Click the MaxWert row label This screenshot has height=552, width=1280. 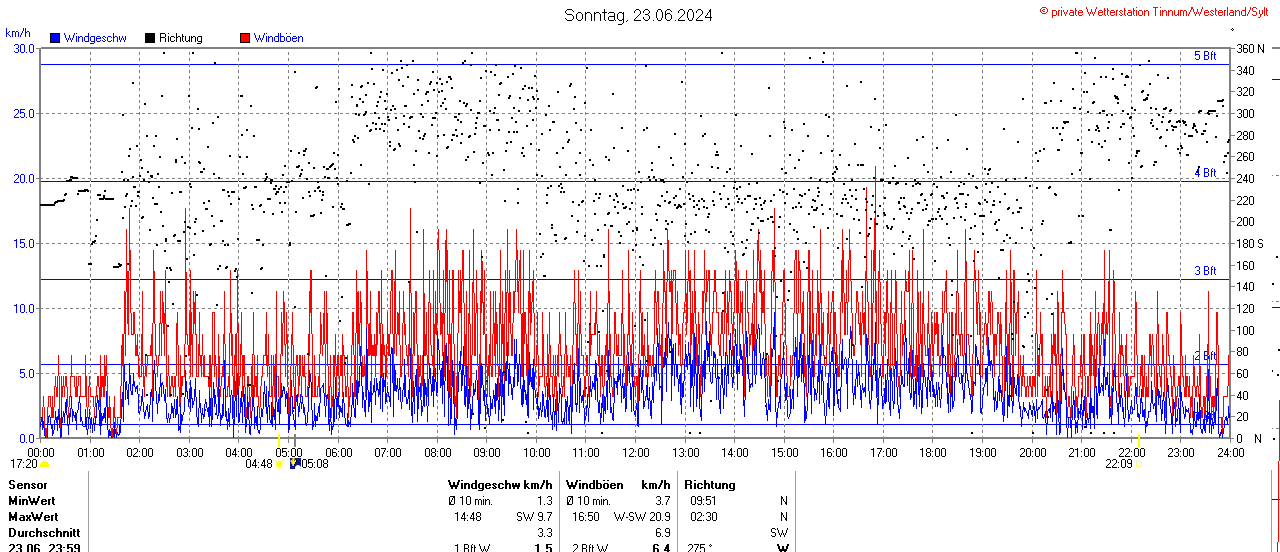(33, 517)
